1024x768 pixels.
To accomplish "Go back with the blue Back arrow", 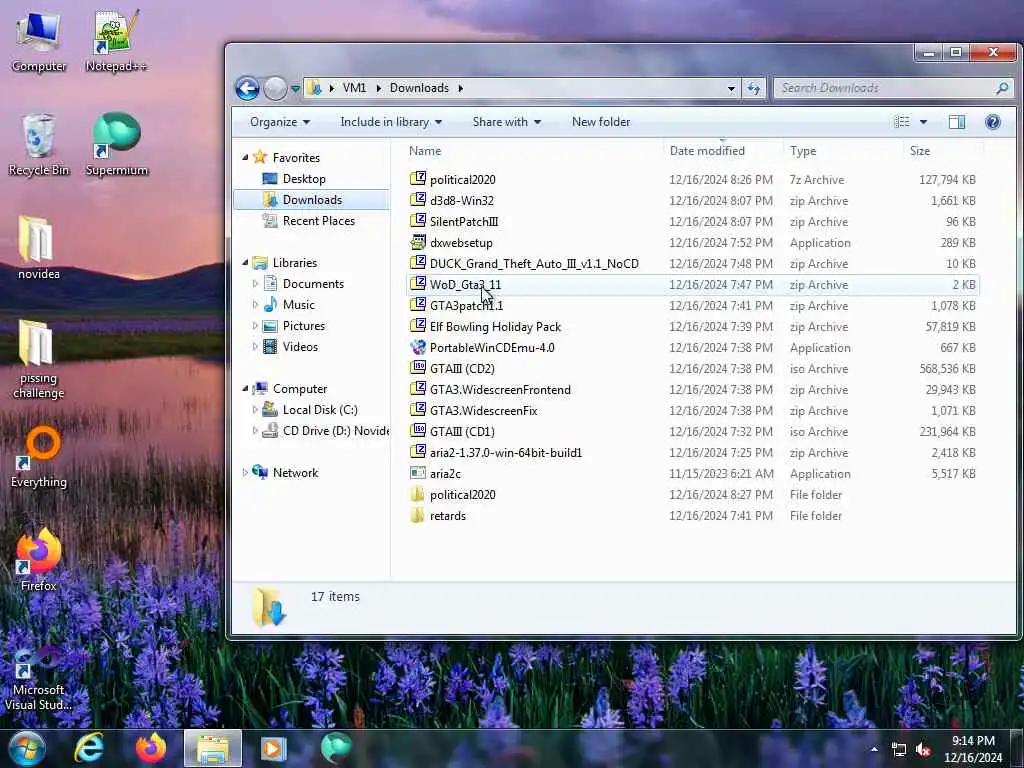I will 247,88.
